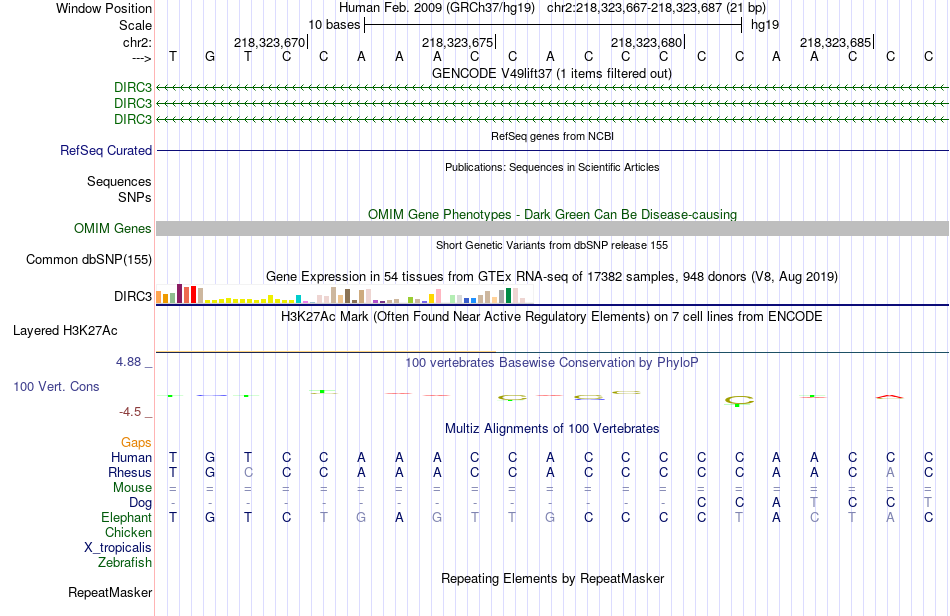
Task: Click the Human alignment row label
Action: point(131,457)
